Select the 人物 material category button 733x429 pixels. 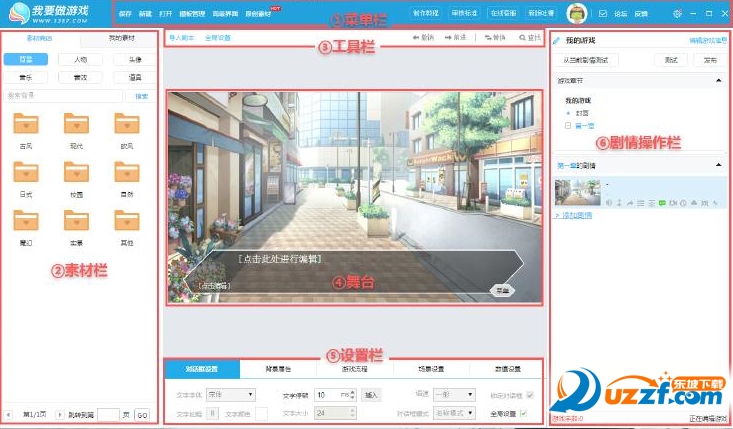click(80, 59)
